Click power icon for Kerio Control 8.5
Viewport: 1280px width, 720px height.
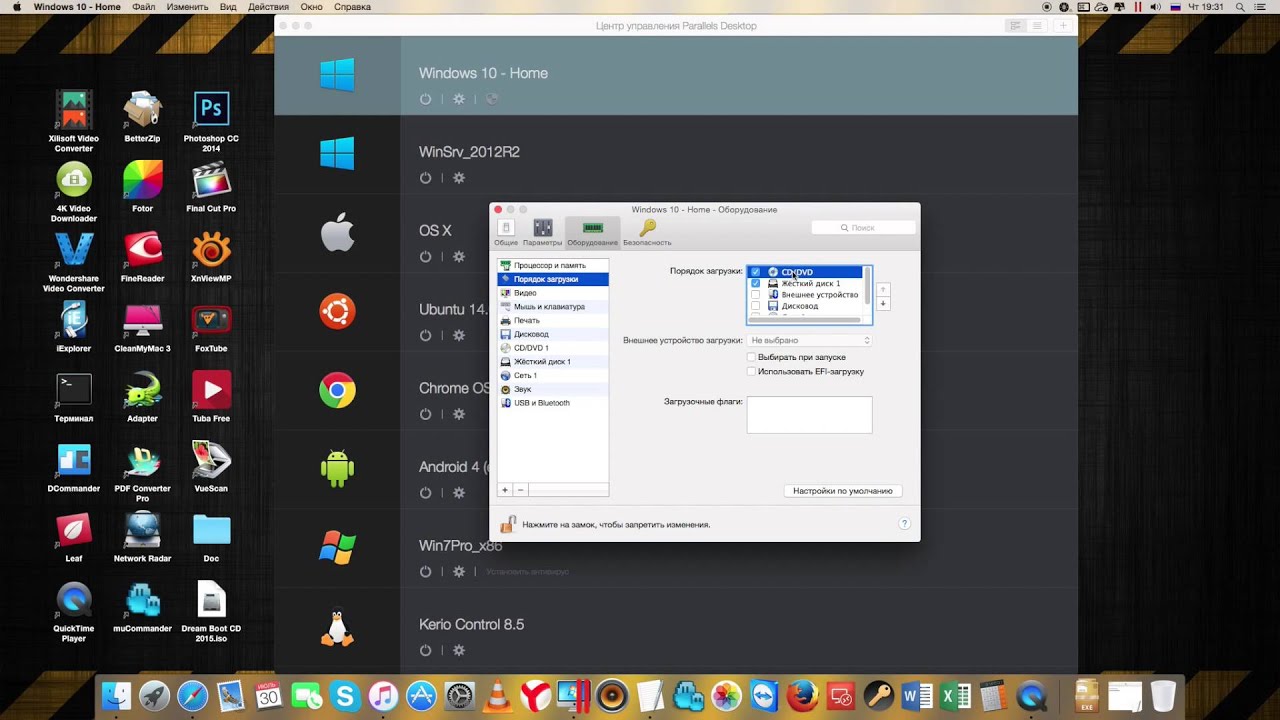(x=425, y=650)
